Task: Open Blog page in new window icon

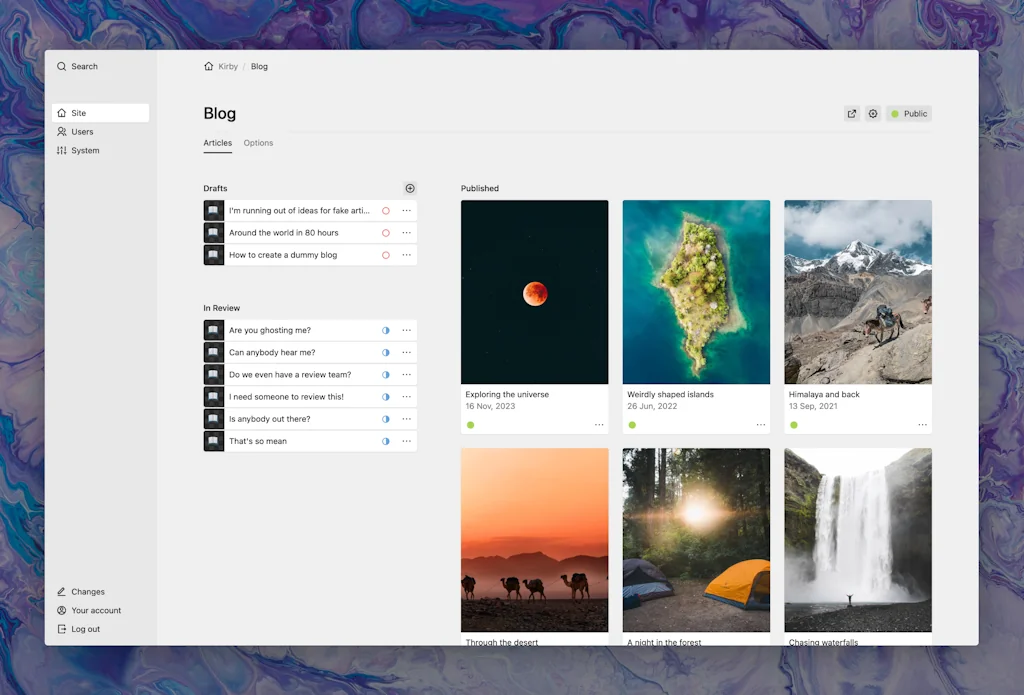Action: tap(852, 114)
